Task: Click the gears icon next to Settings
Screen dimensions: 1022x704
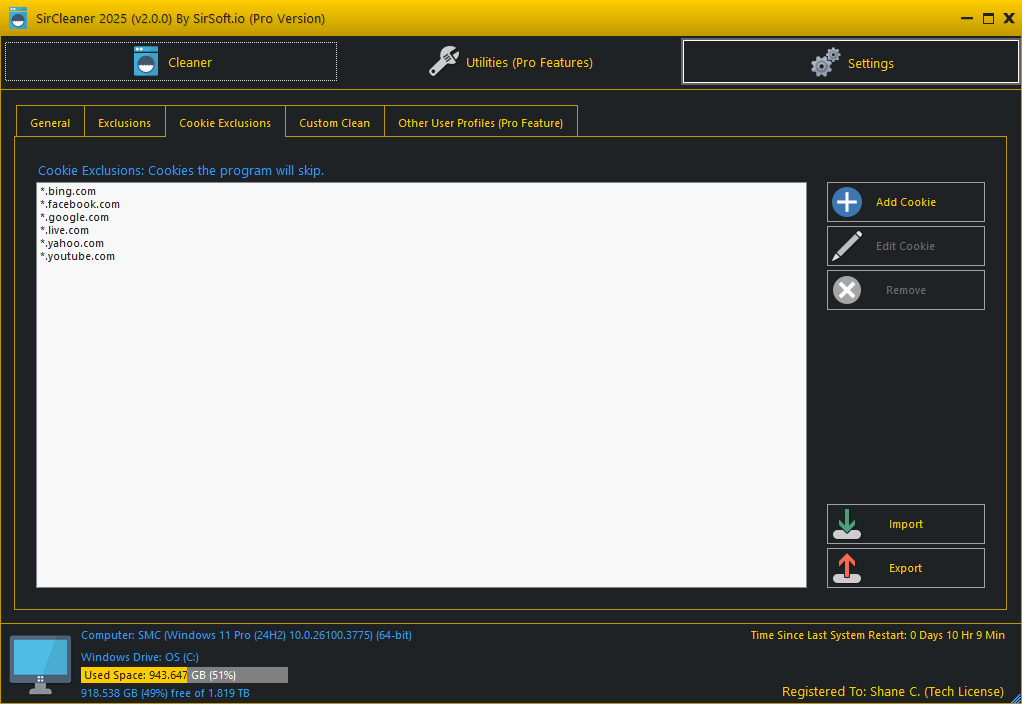Action: point(825,62)
